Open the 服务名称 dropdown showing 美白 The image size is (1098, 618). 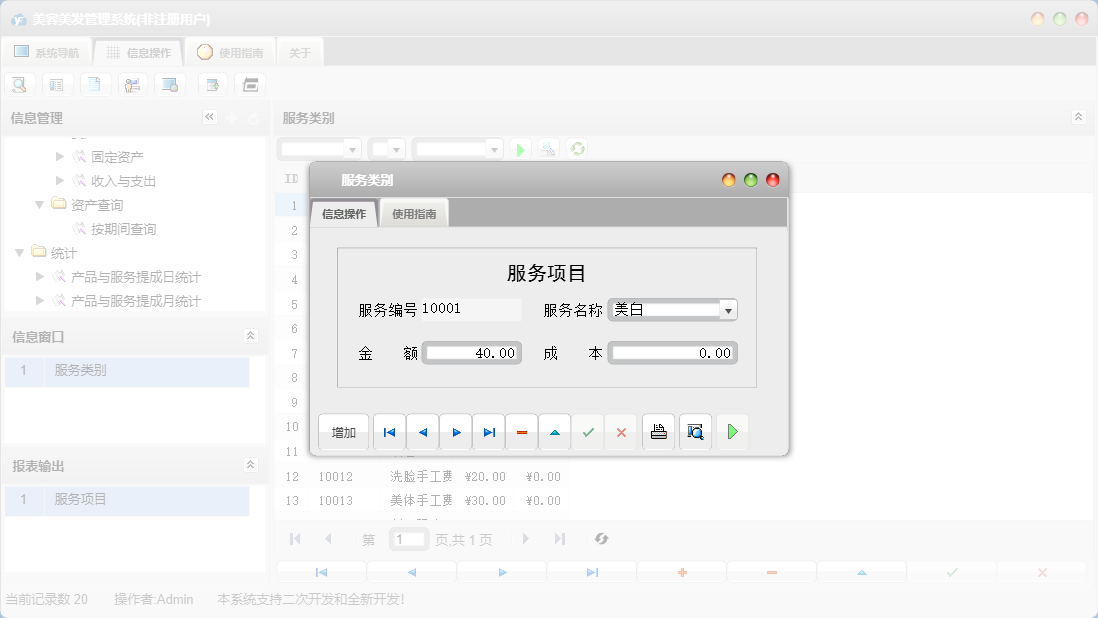(728, 311)
